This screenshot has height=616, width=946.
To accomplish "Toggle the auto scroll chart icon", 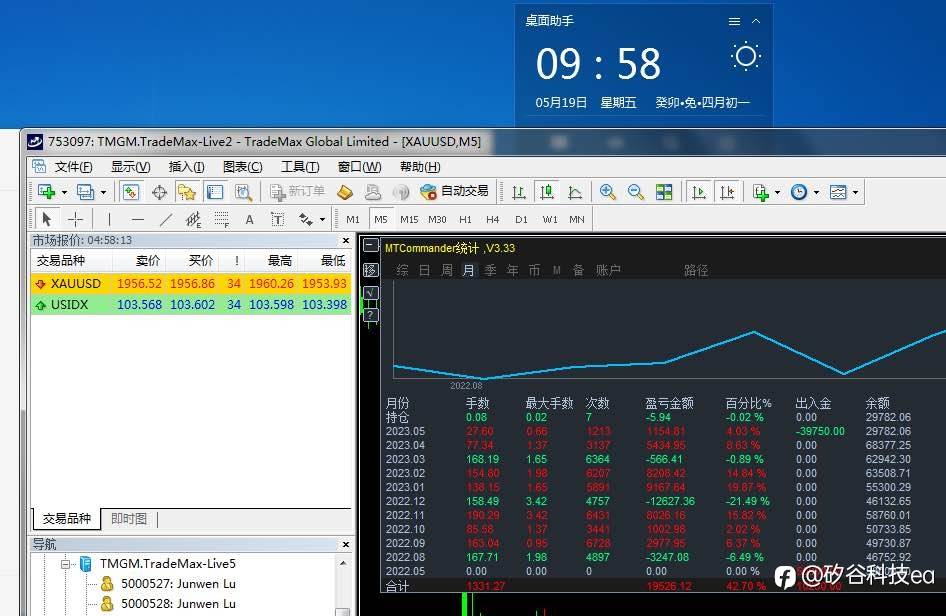I will click(x=699, y=192).
